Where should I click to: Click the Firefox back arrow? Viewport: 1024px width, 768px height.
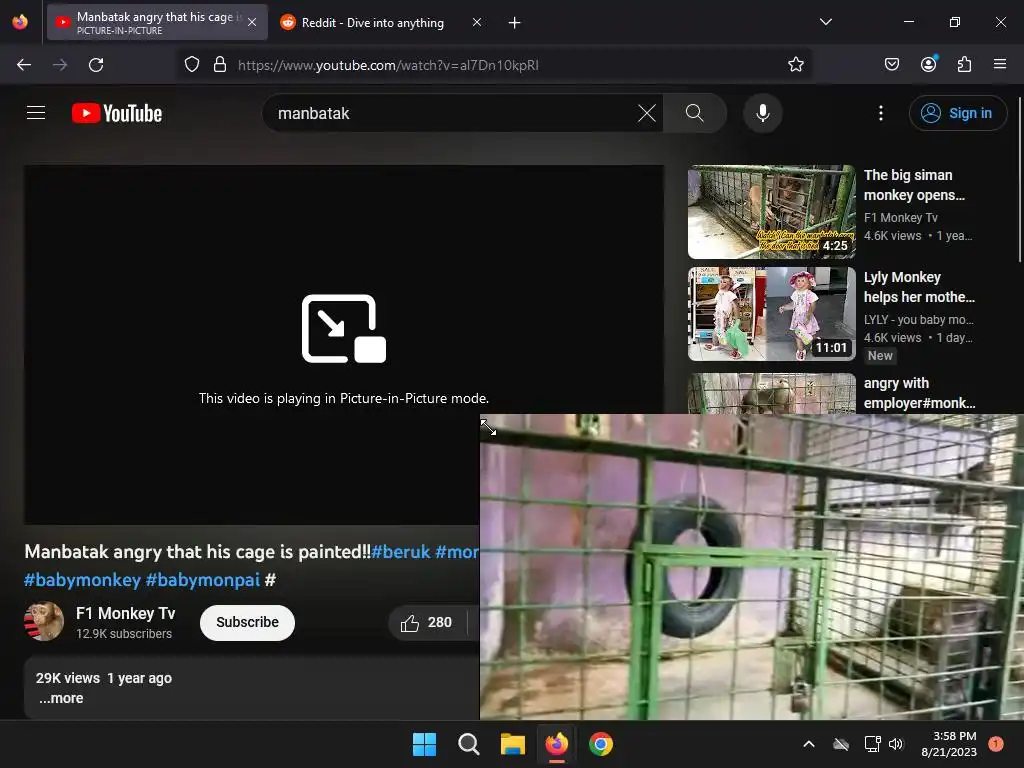(24, 65)
